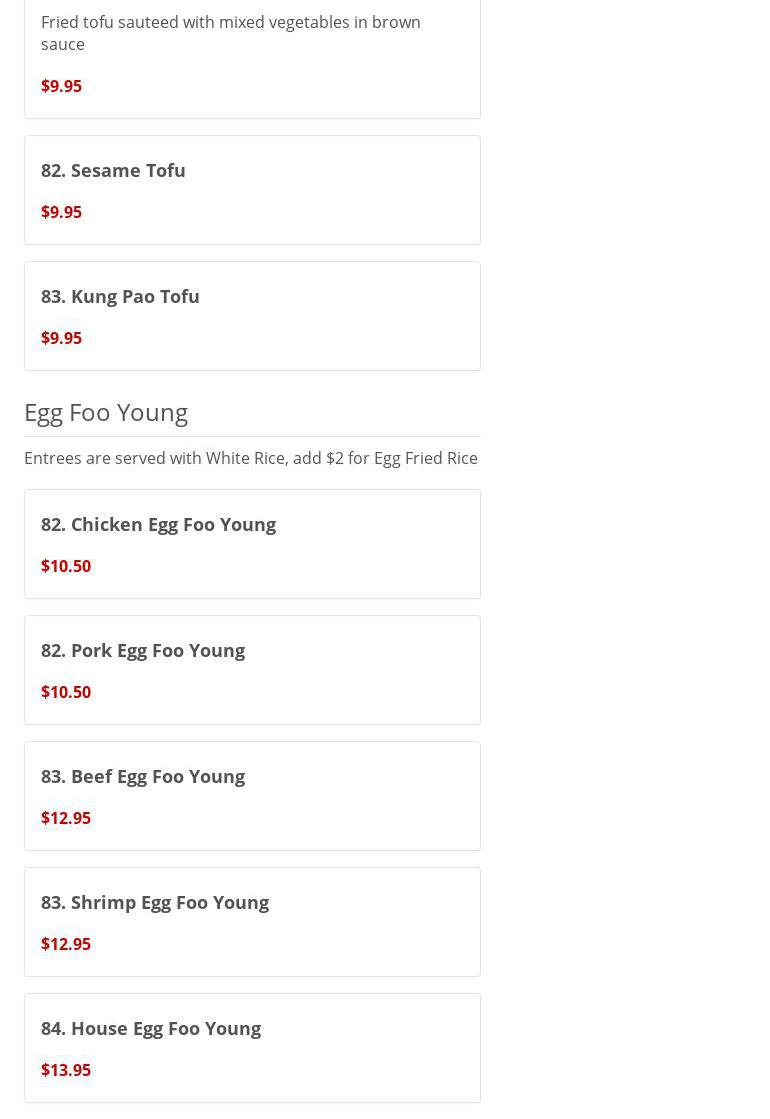This screenshot has height=1119, width=770.
Task: Click the $9.95 price under fried tofu description
Action: 61,86
